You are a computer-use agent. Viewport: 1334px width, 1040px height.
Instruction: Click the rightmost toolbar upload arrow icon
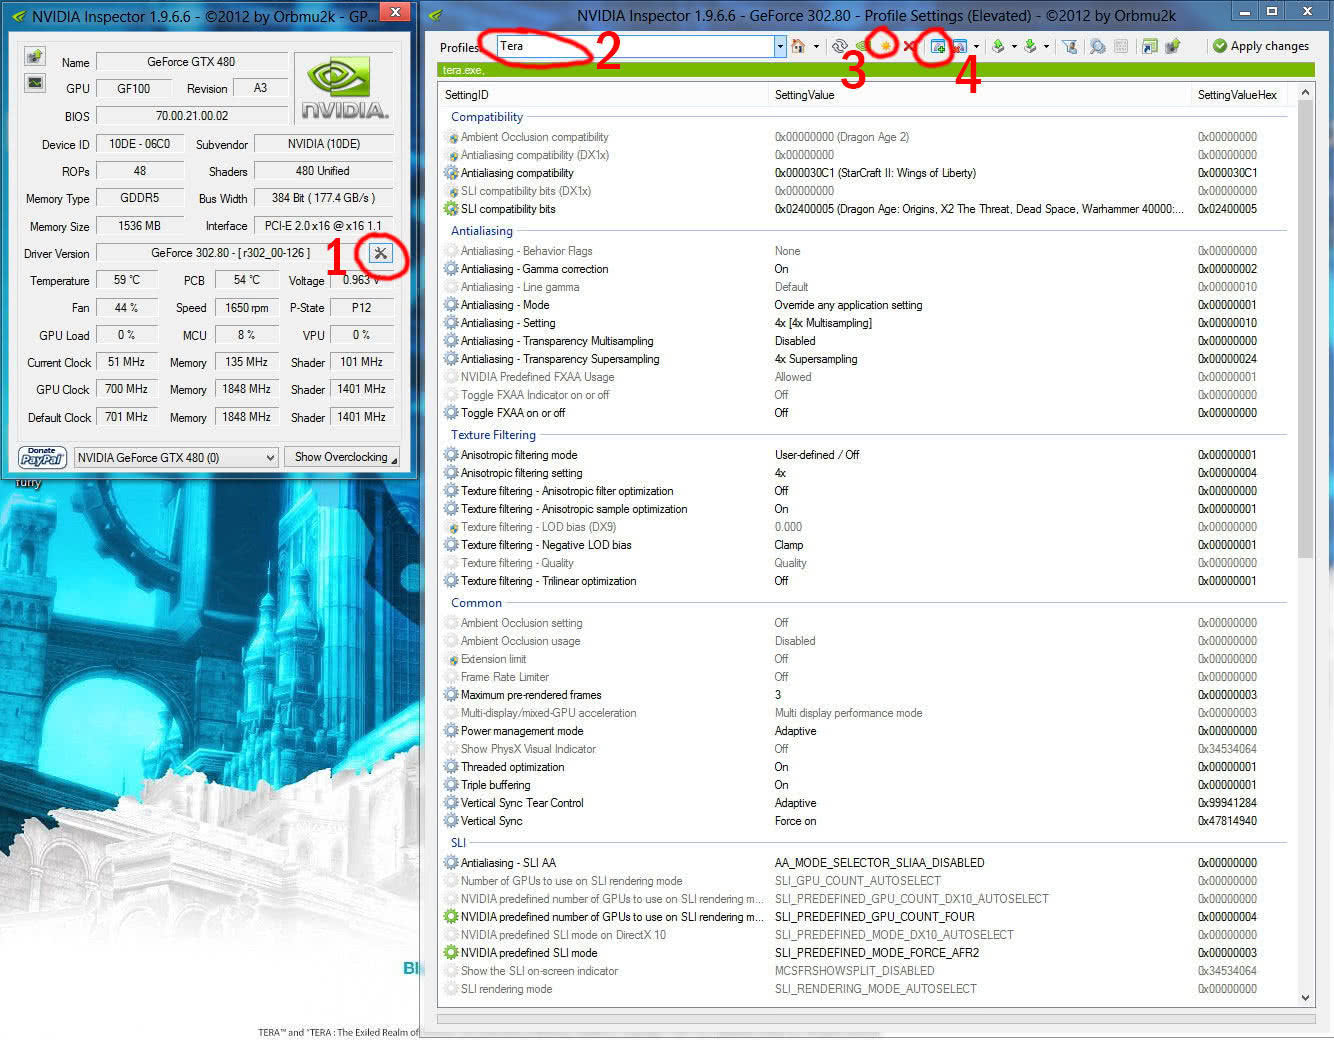click(1173, 46)
